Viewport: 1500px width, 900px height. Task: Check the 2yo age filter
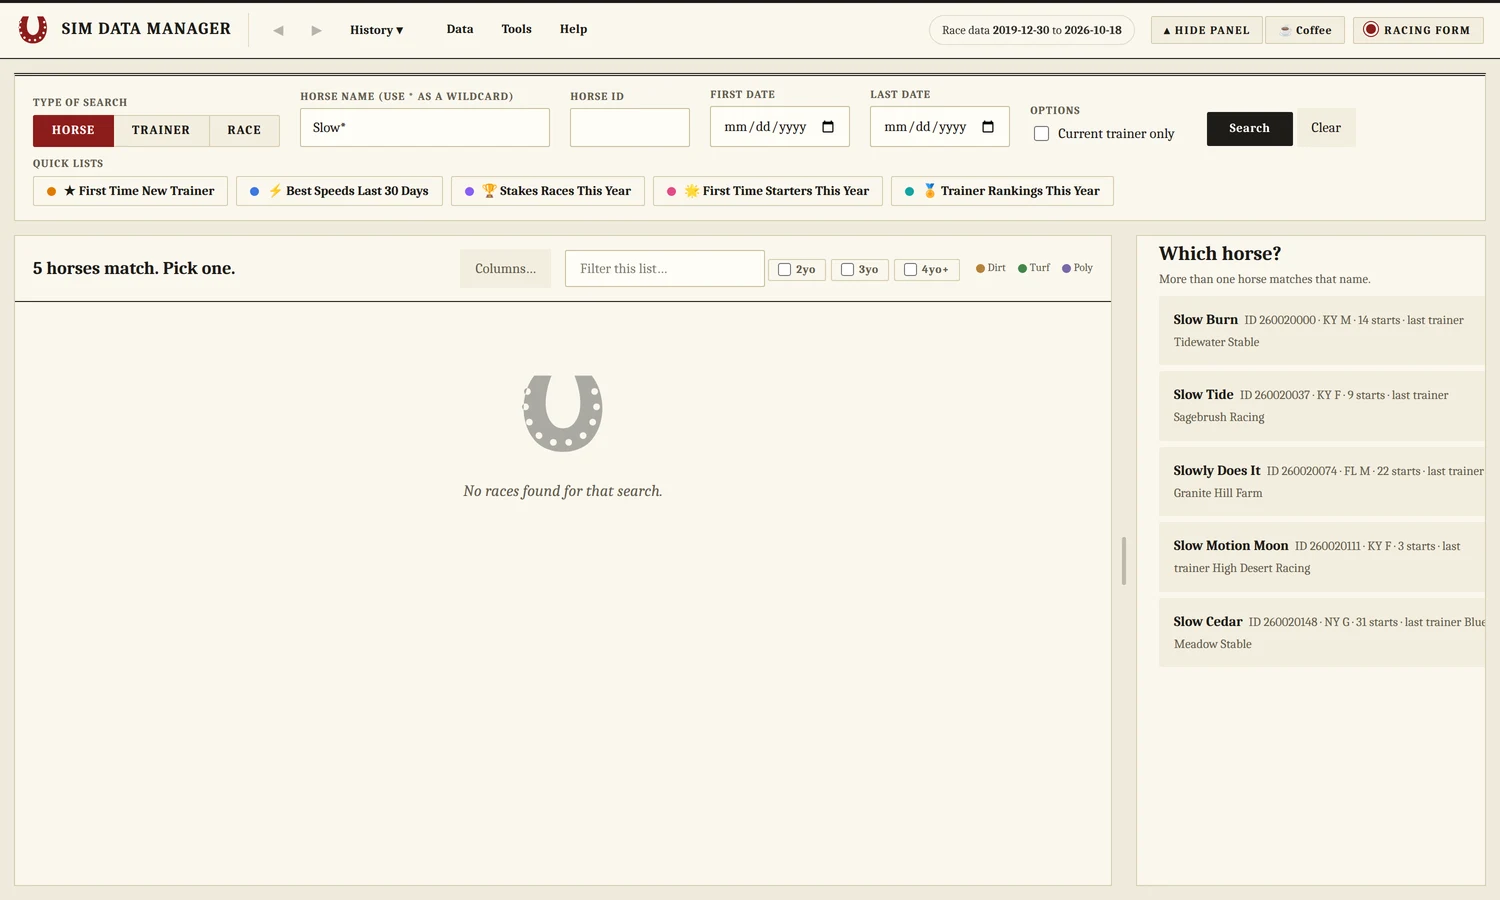pos(785,269)
